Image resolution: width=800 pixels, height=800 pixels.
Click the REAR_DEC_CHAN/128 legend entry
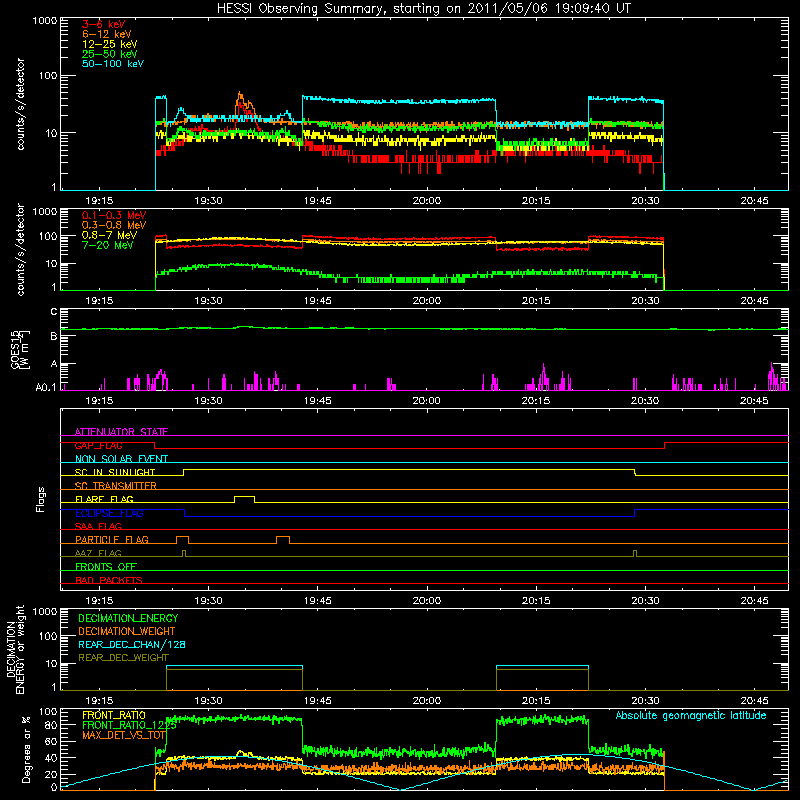click(x=132, y=645)
